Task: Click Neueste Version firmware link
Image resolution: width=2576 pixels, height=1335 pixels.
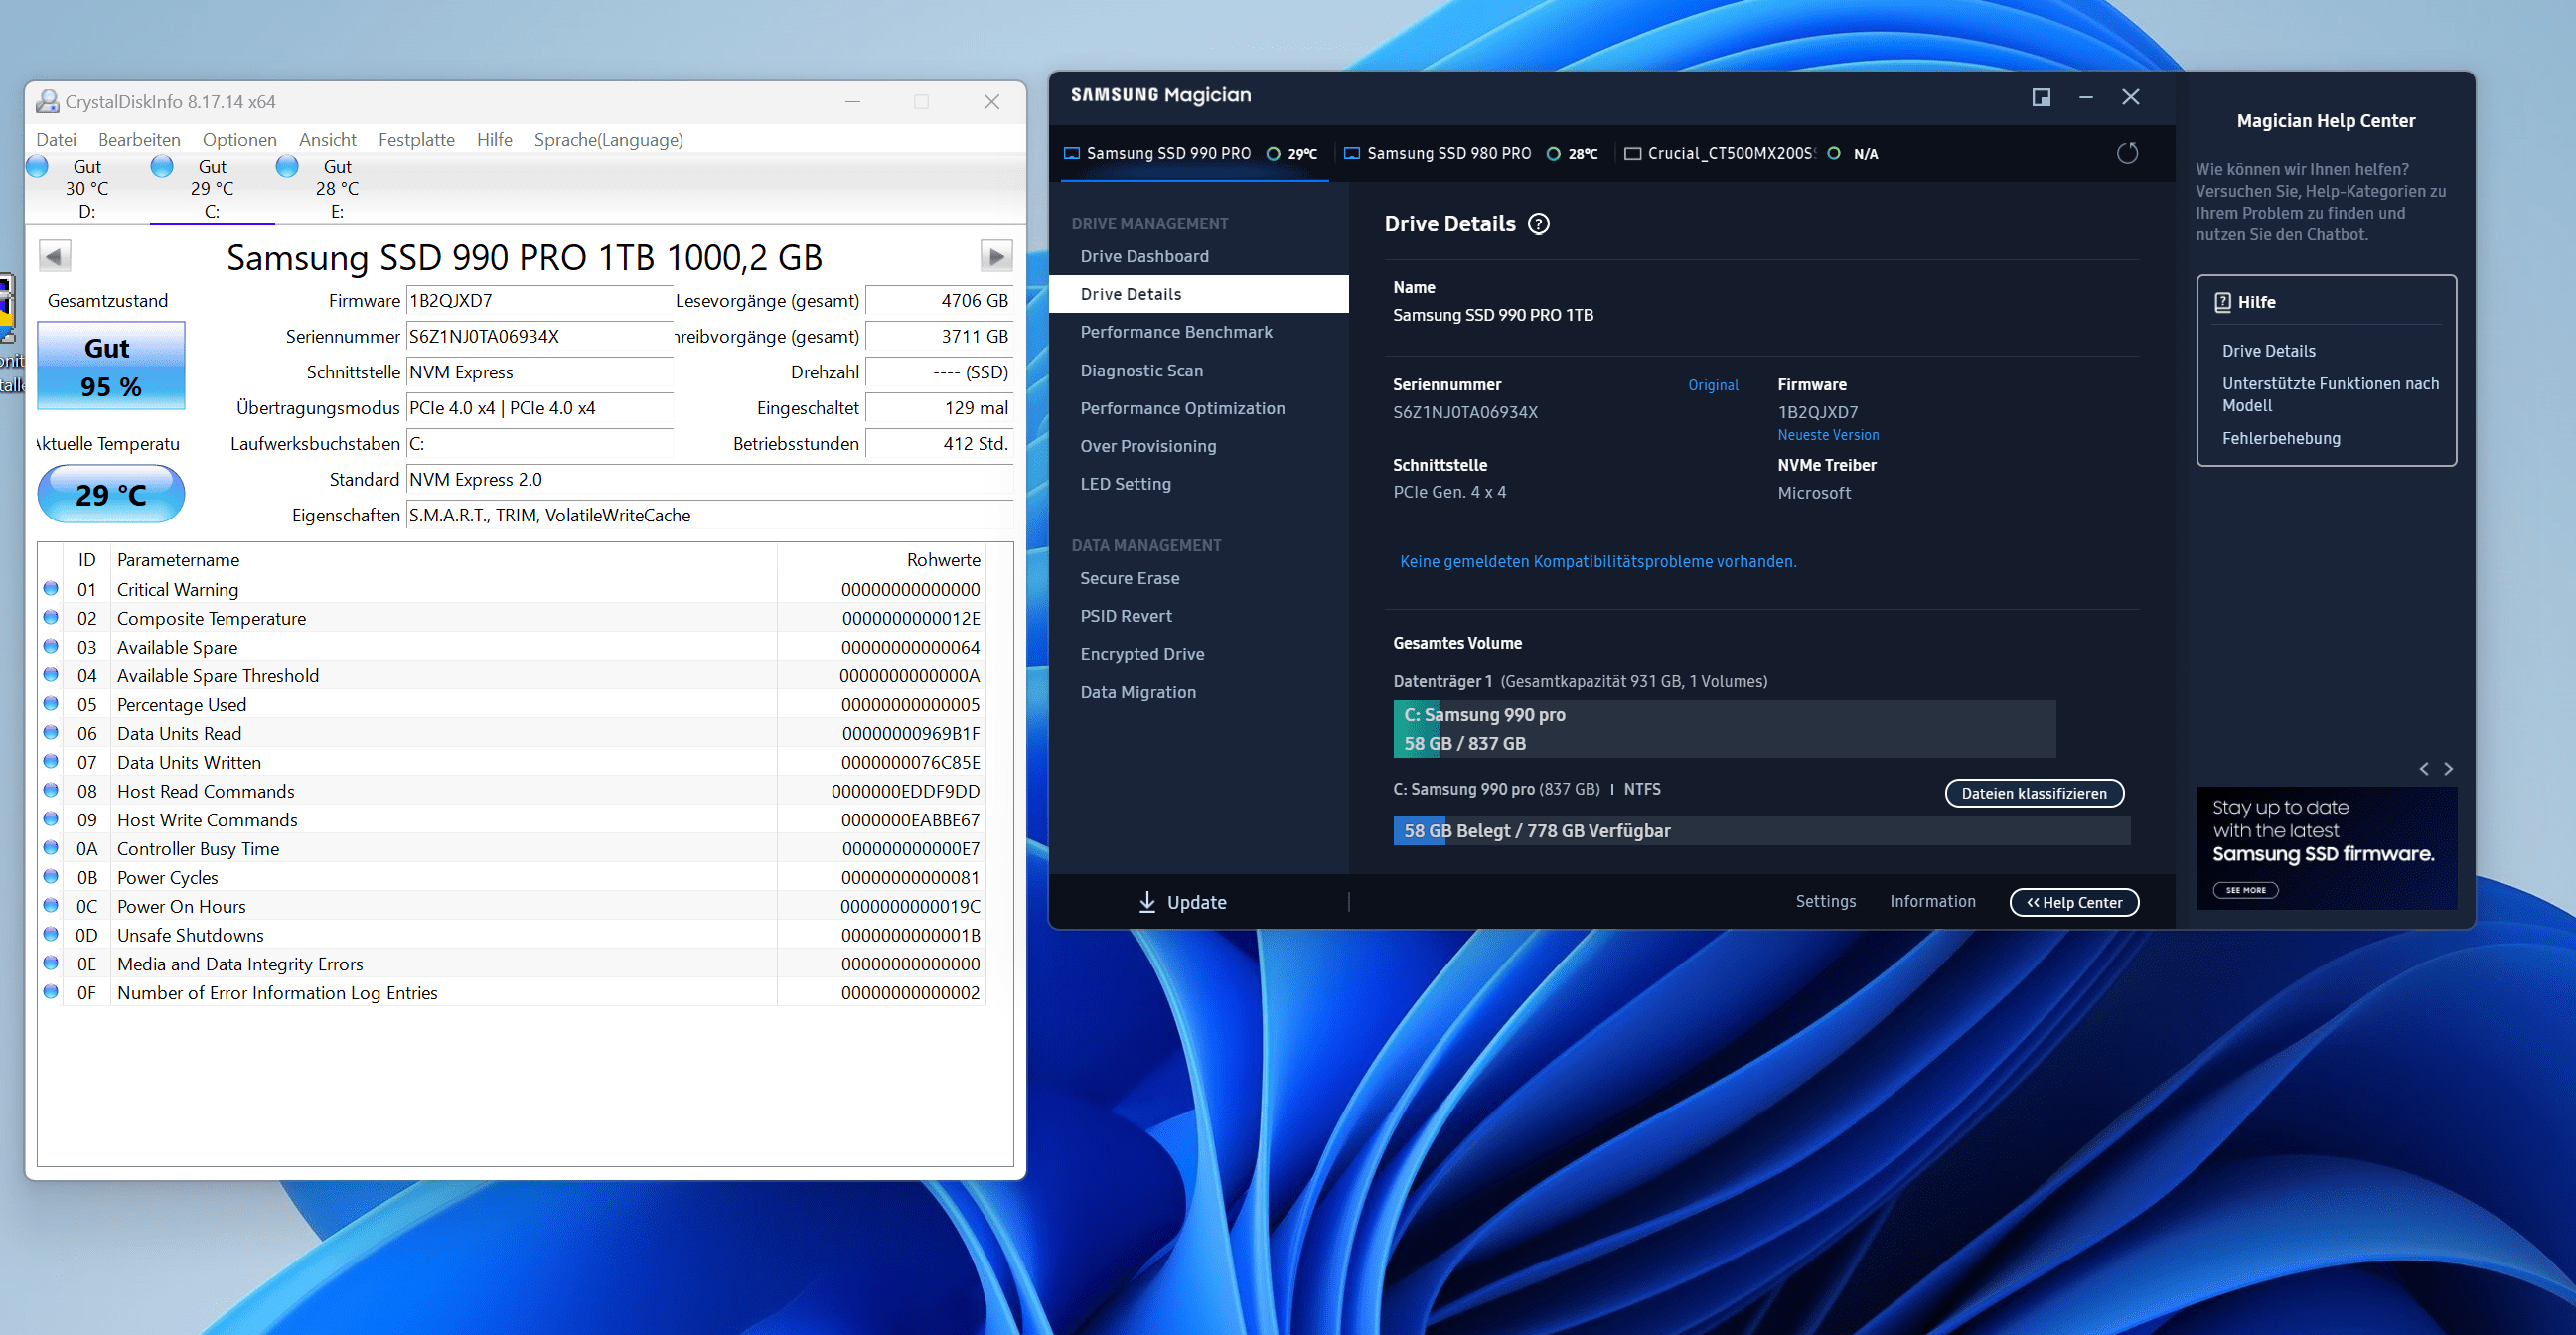Action: click(x=1828, y=435)
